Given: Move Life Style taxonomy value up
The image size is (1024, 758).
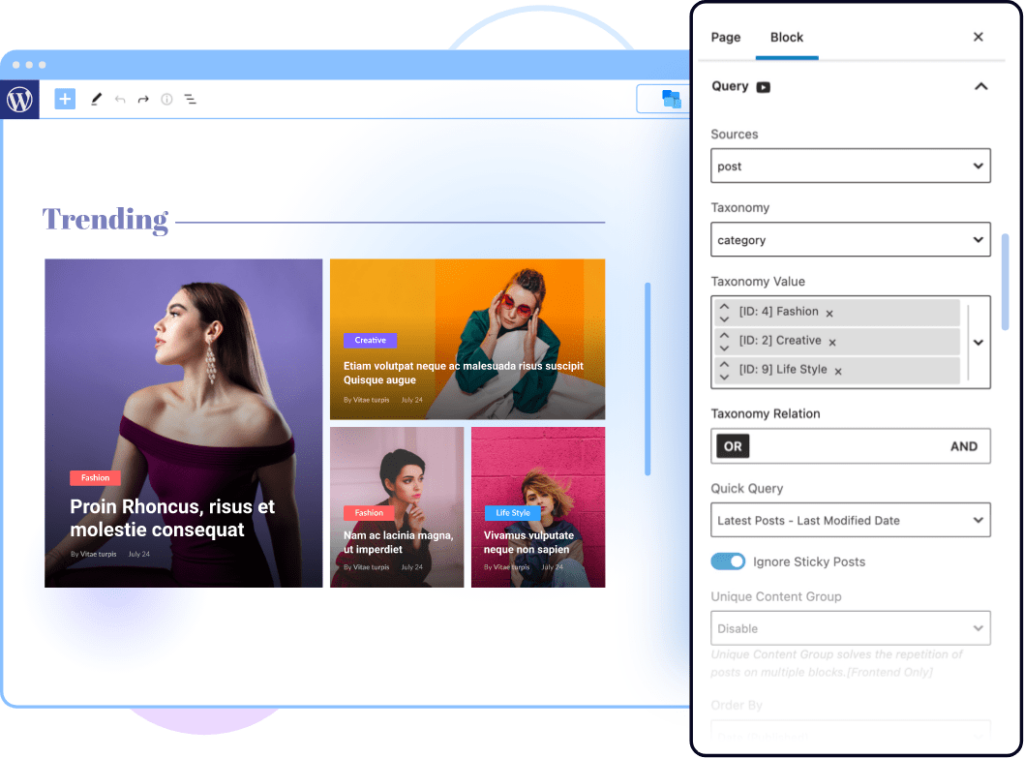Looking at the screenshot, I should point(724,364).
